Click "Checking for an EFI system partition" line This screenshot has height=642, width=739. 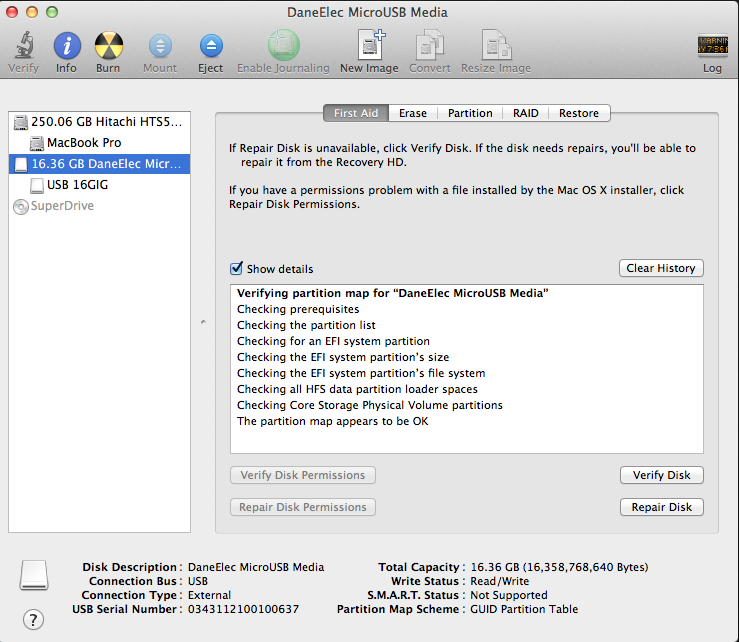333,341
